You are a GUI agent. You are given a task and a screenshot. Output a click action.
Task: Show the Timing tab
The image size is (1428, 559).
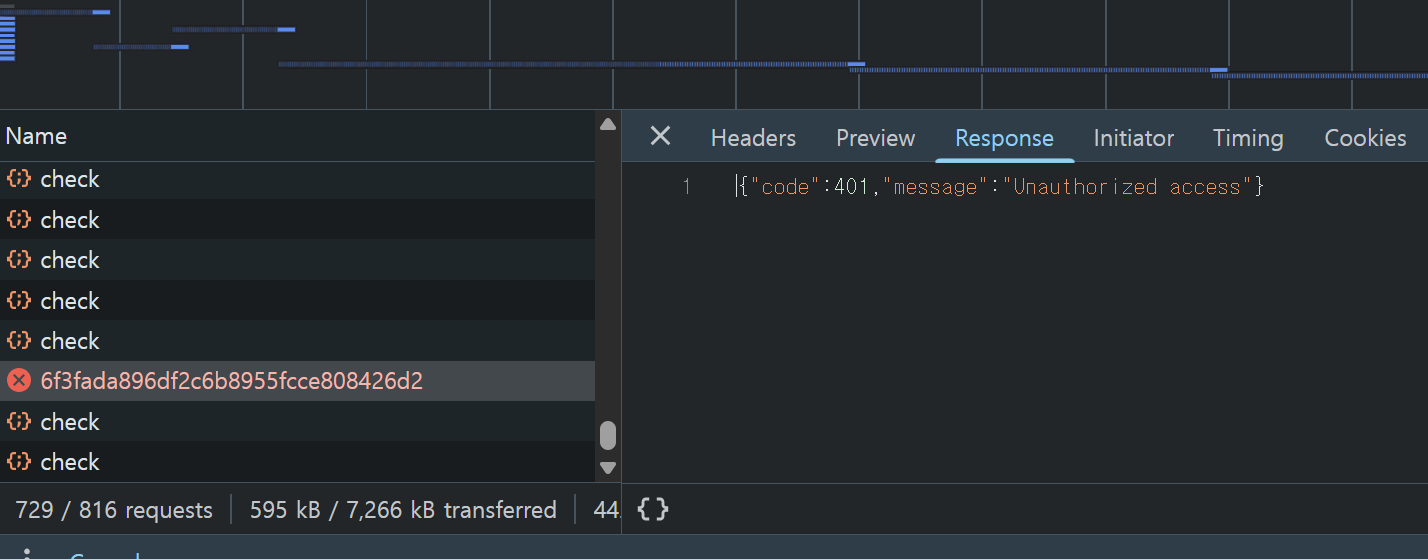(x=1247, y=138)
